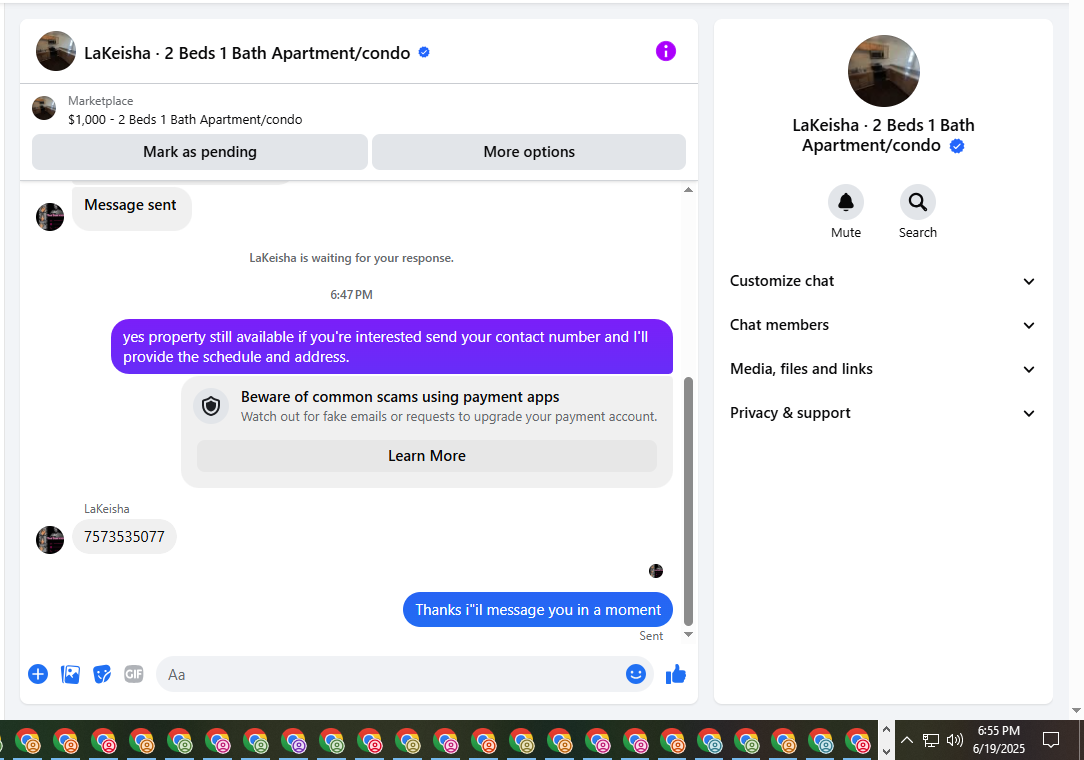
Task: Click taskbar overflow down arrow
Action: click(x=886, y=752)
